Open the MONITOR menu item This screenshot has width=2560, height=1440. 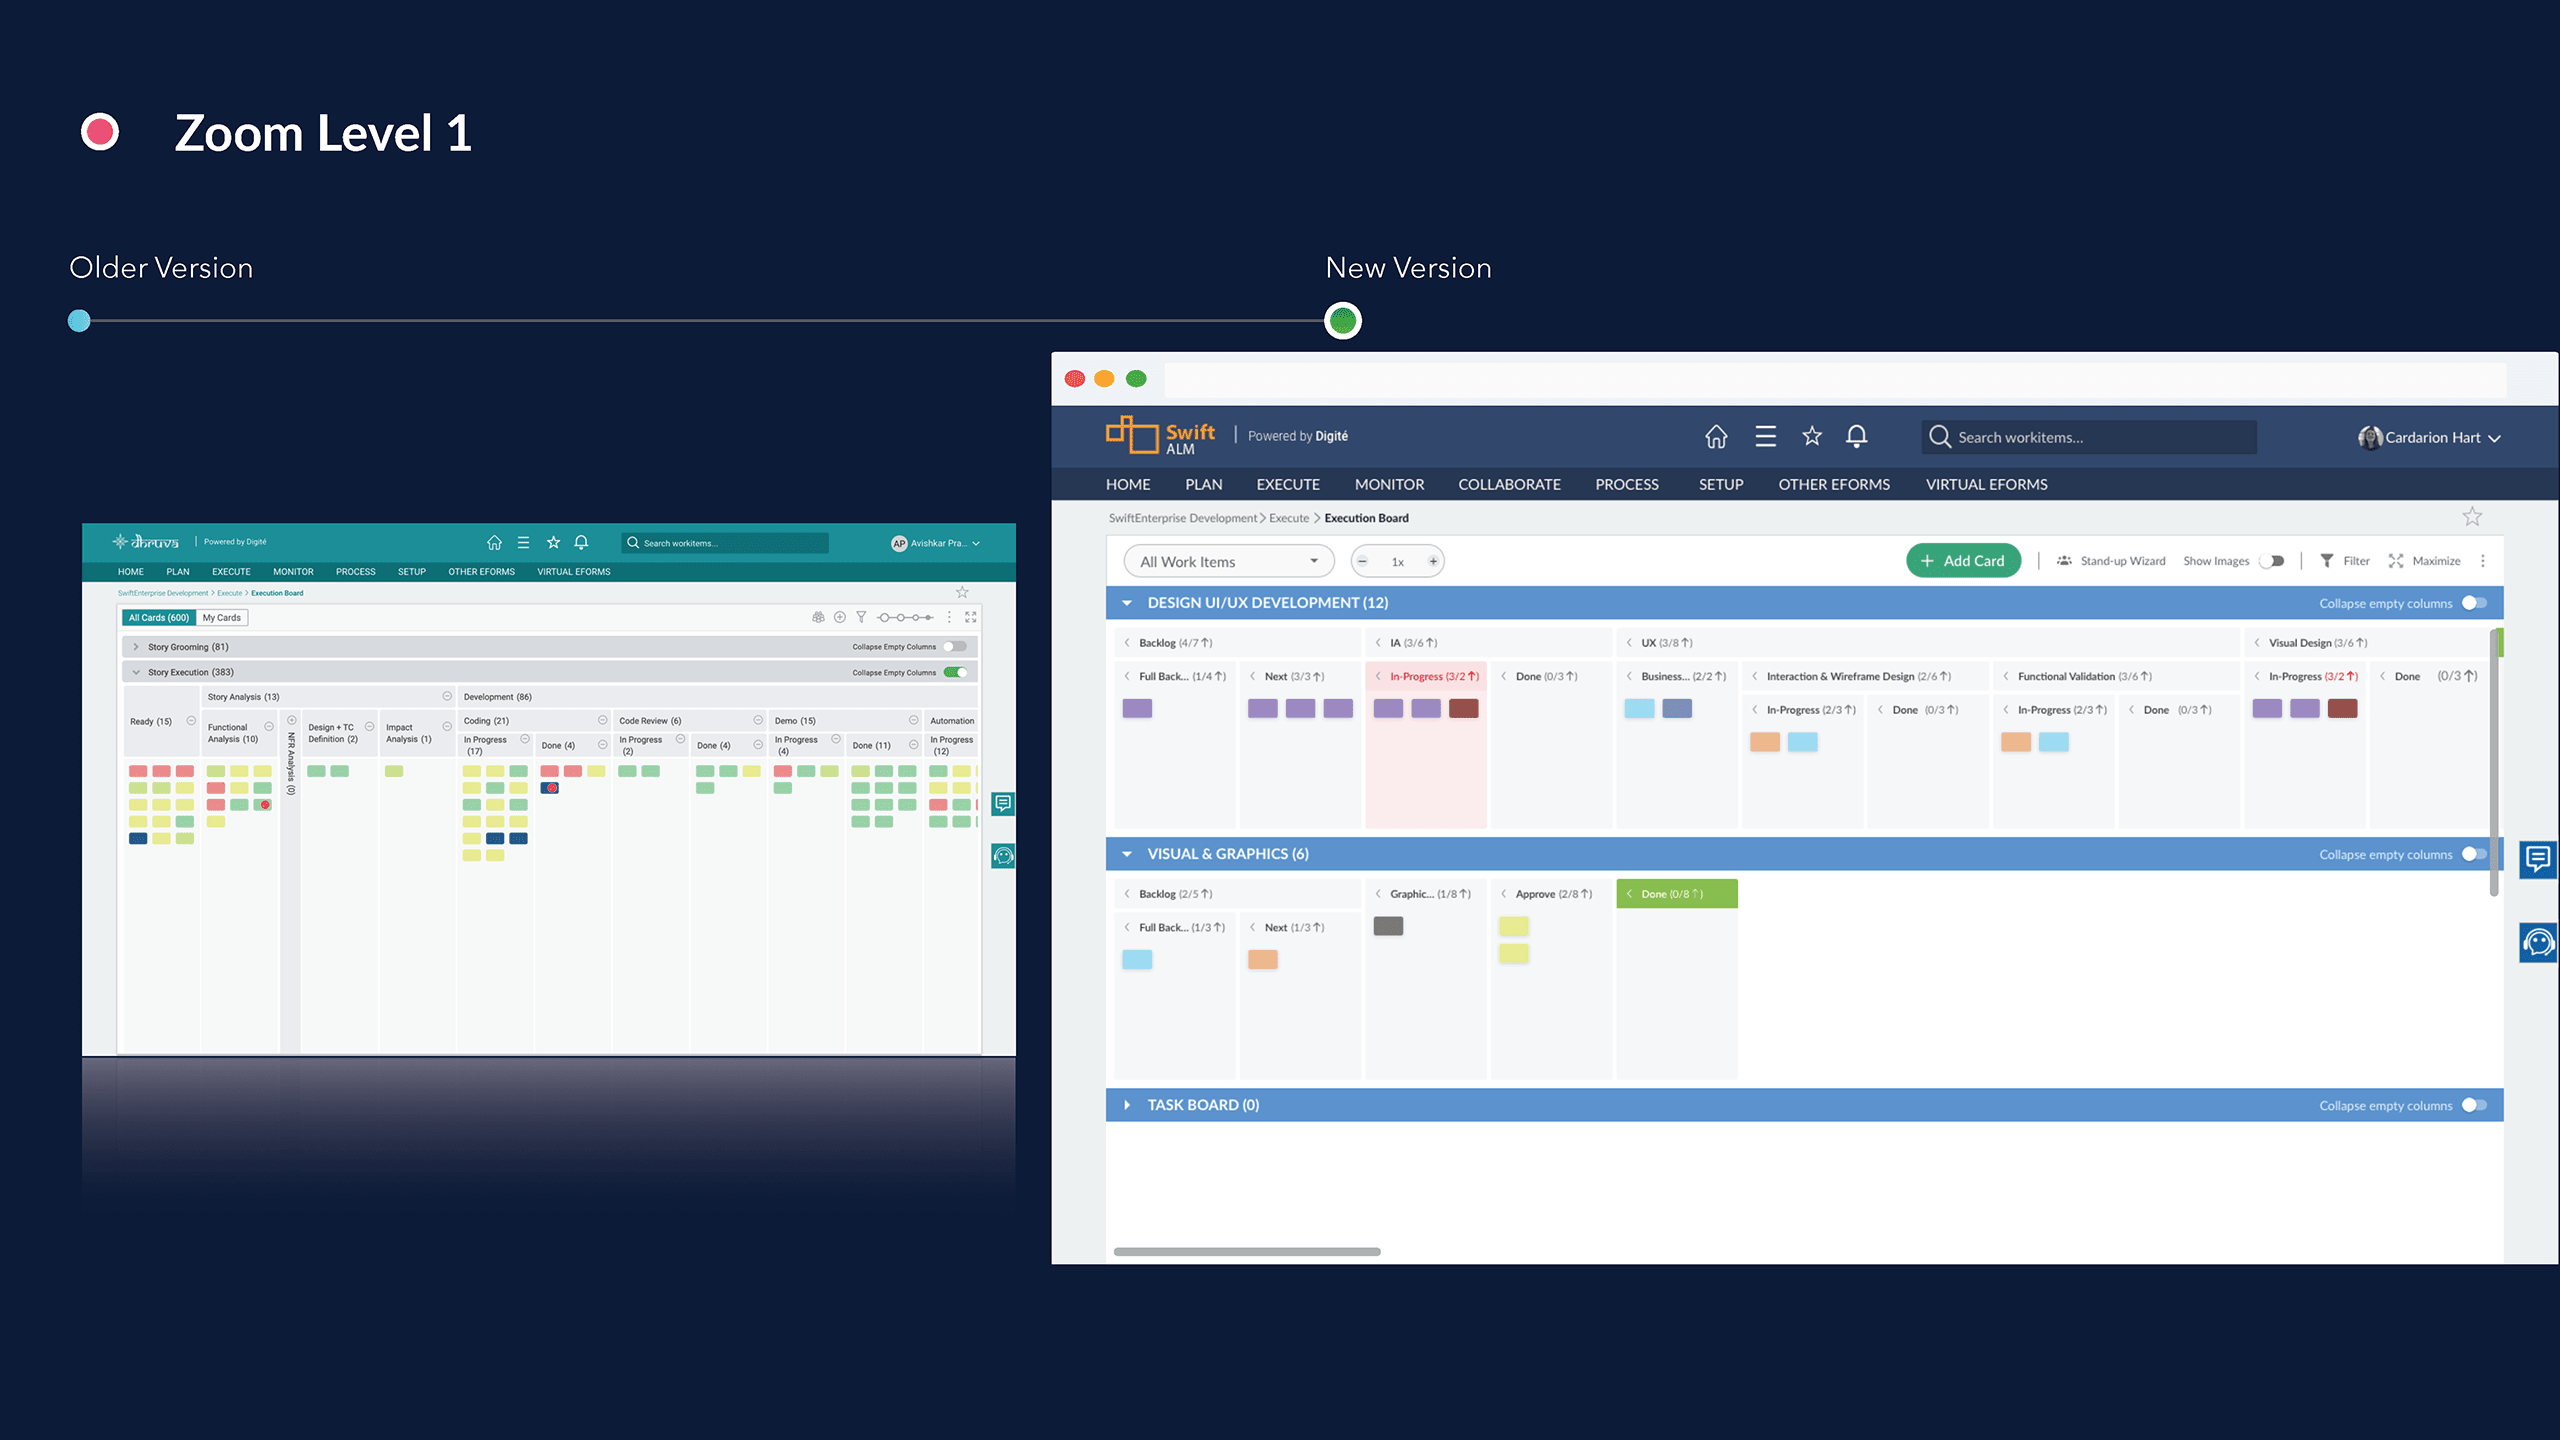click(1389, 484)
